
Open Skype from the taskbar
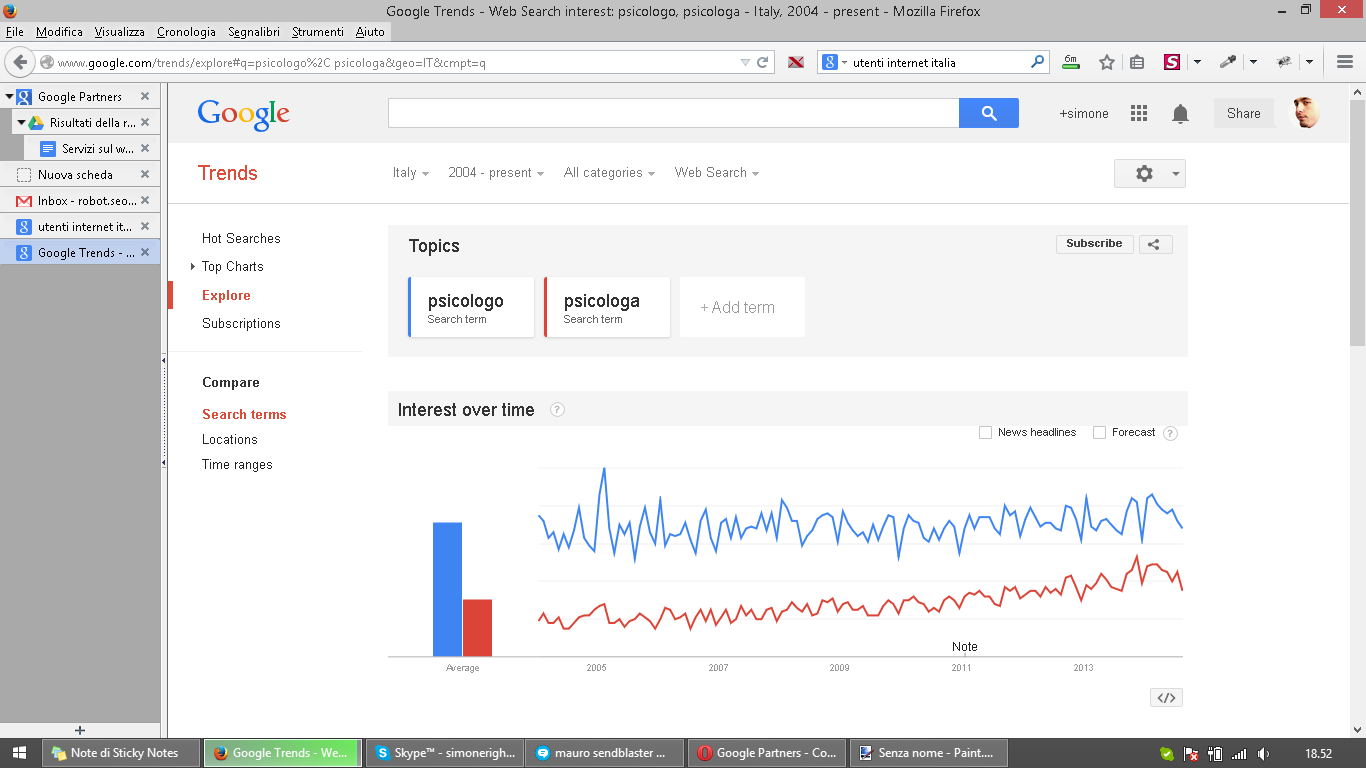pos(443,753)
